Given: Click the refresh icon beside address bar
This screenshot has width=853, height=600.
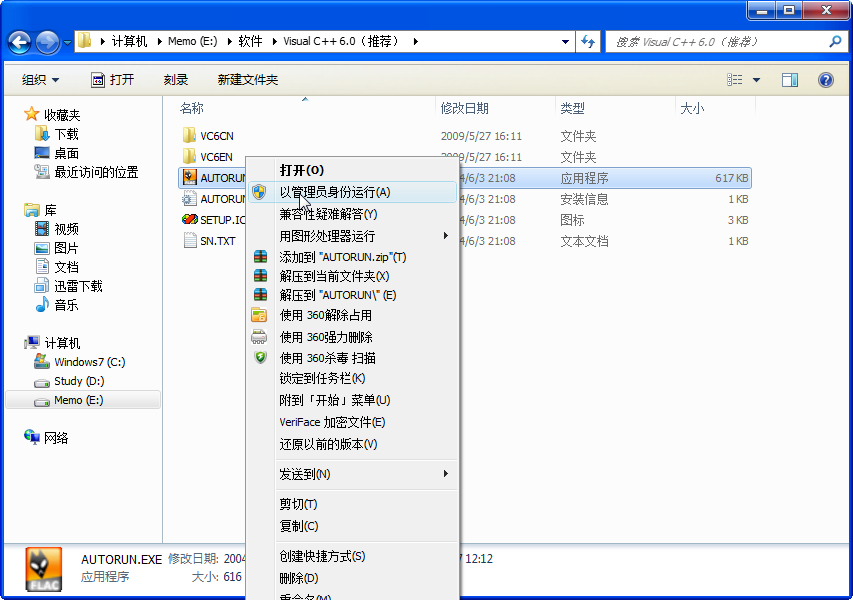Looking at the screenshot, I should point(588,41).
